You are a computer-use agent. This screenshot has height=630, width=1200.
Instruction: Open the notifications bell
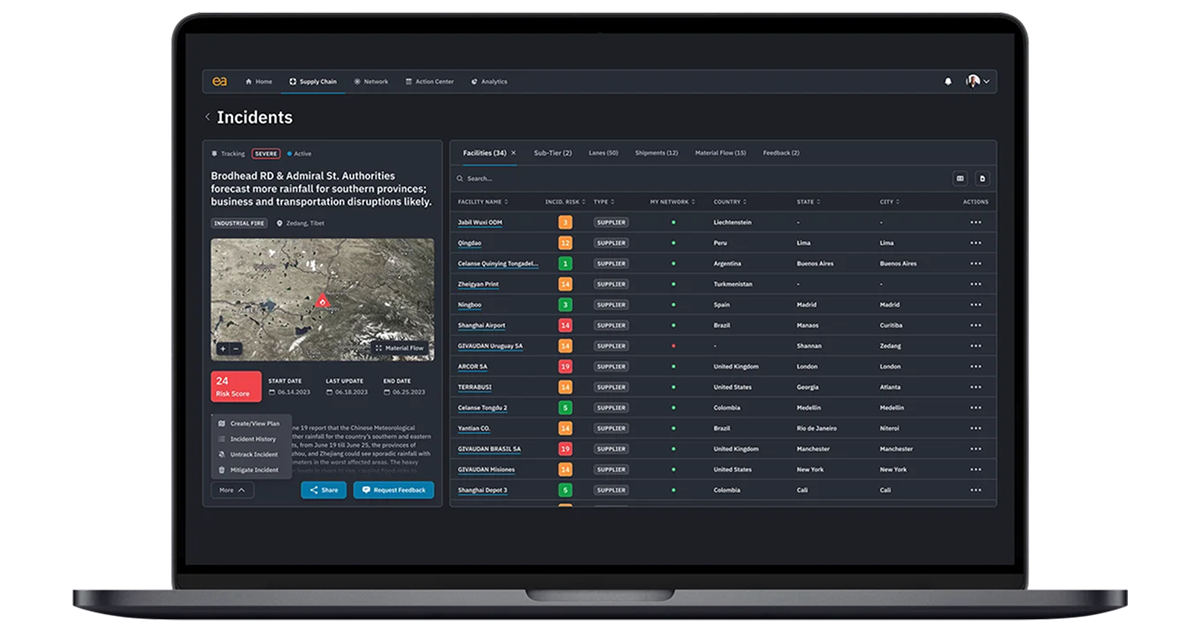[x=948, y=82]
